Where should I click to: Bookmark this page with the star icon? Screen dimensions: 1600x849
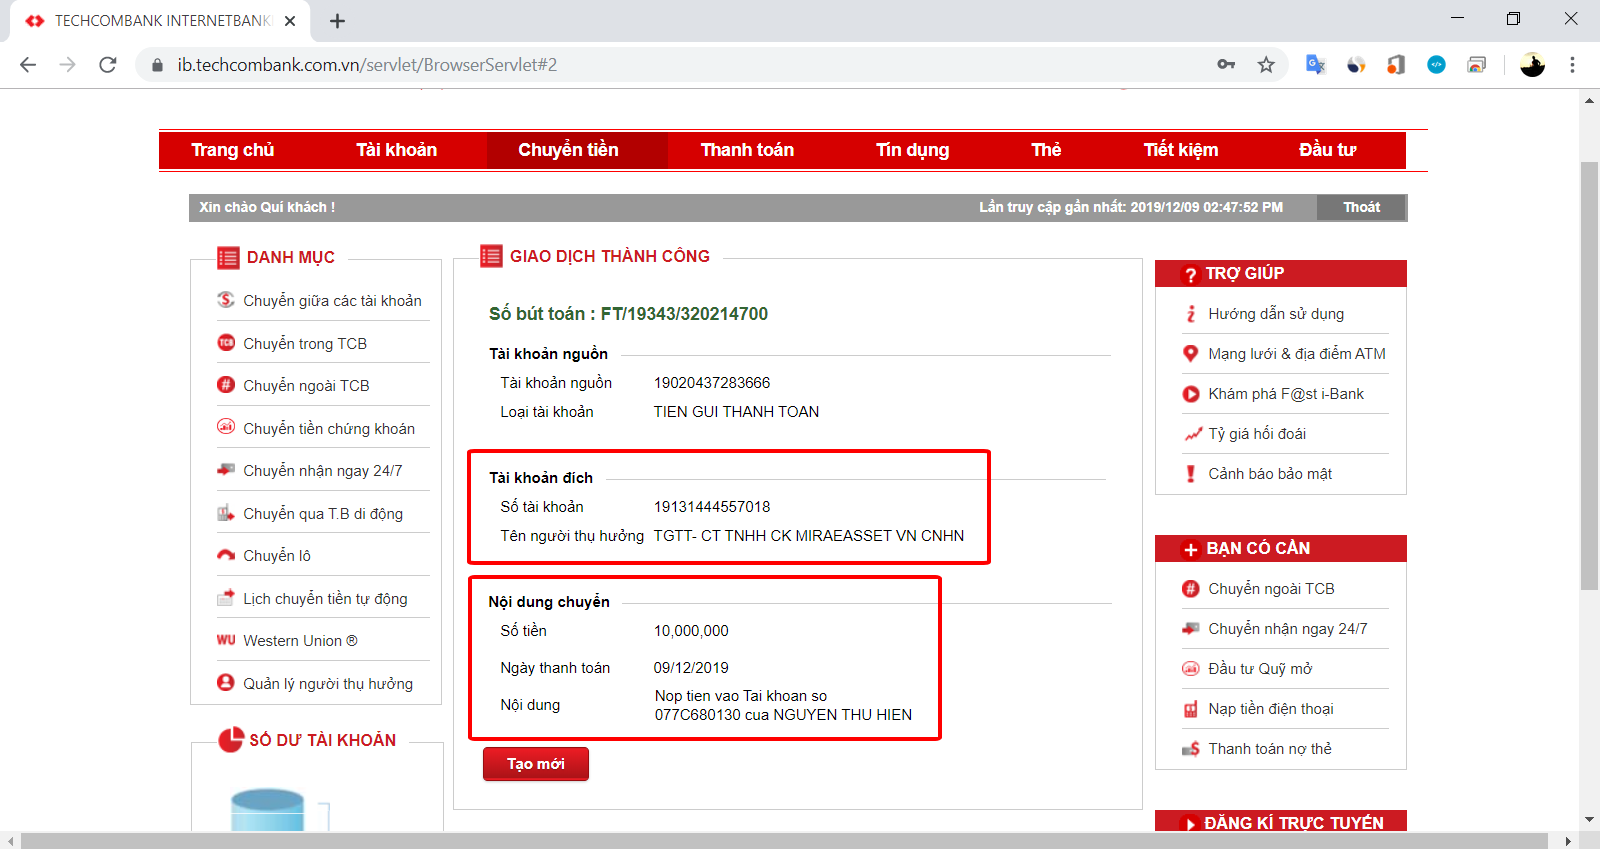(x=1266, y=65)
